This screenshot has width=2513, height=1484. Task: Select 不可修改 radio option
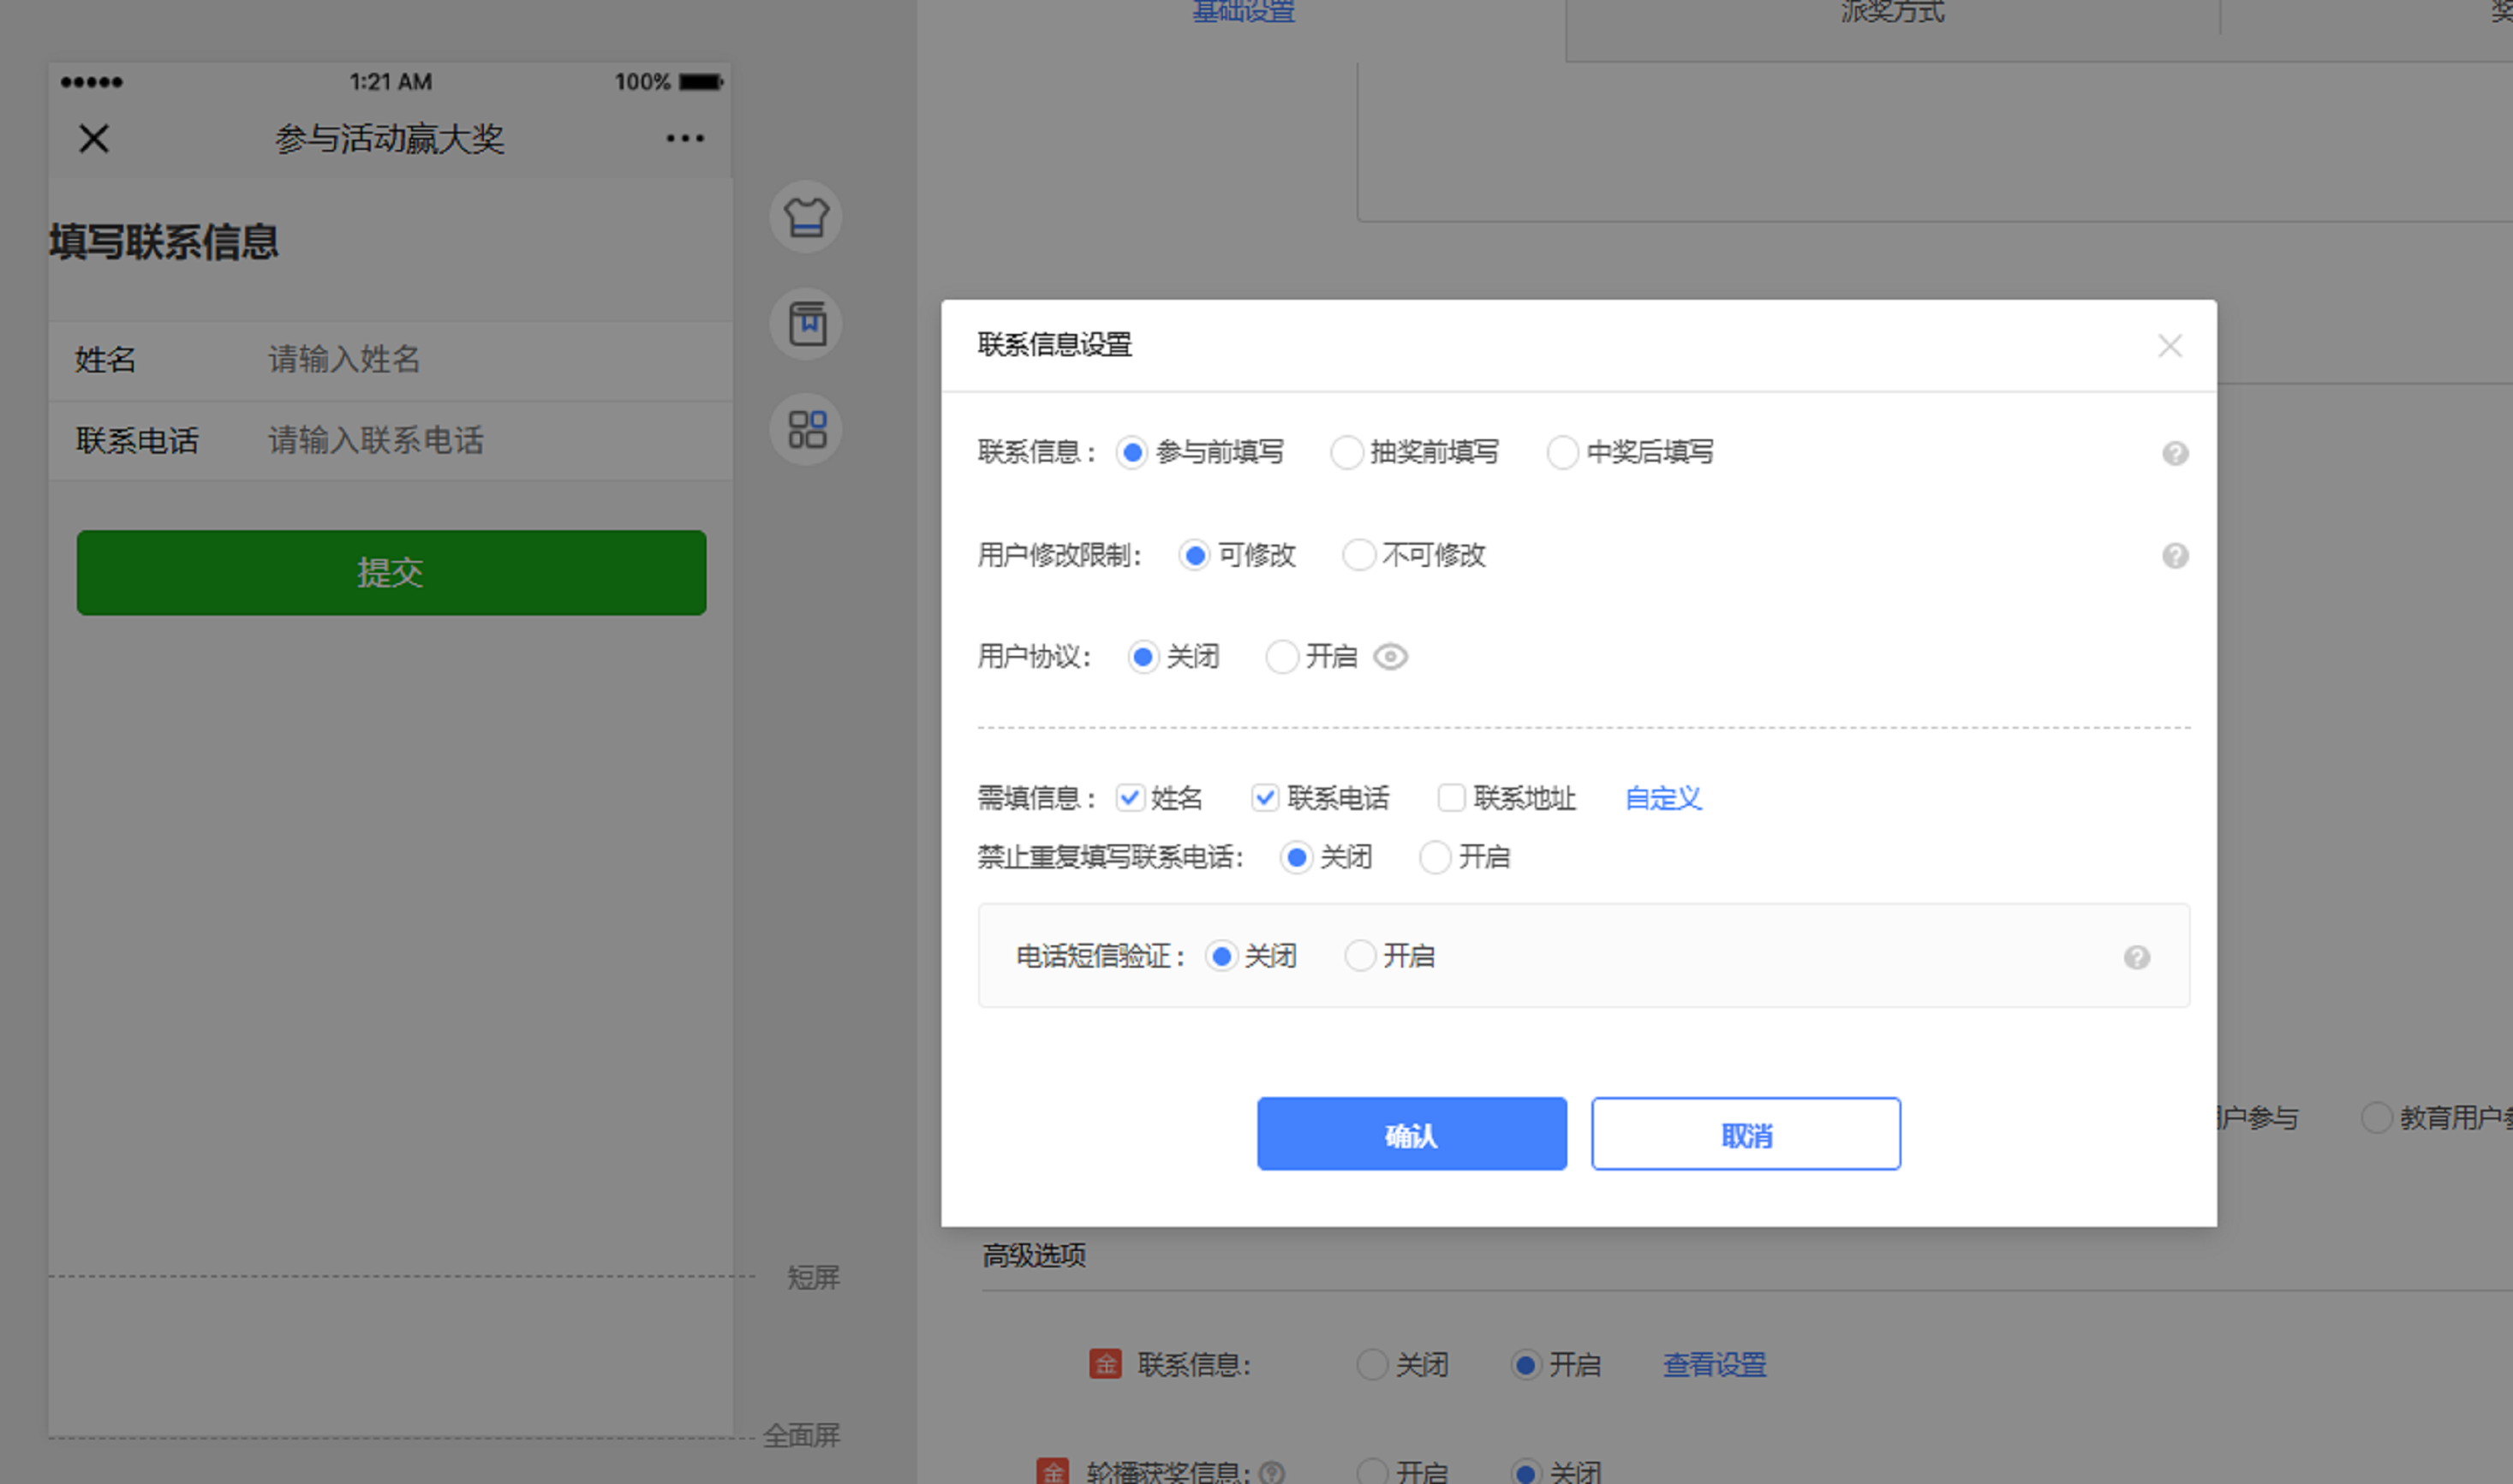pyautogui.click(x=1358, y=555)
